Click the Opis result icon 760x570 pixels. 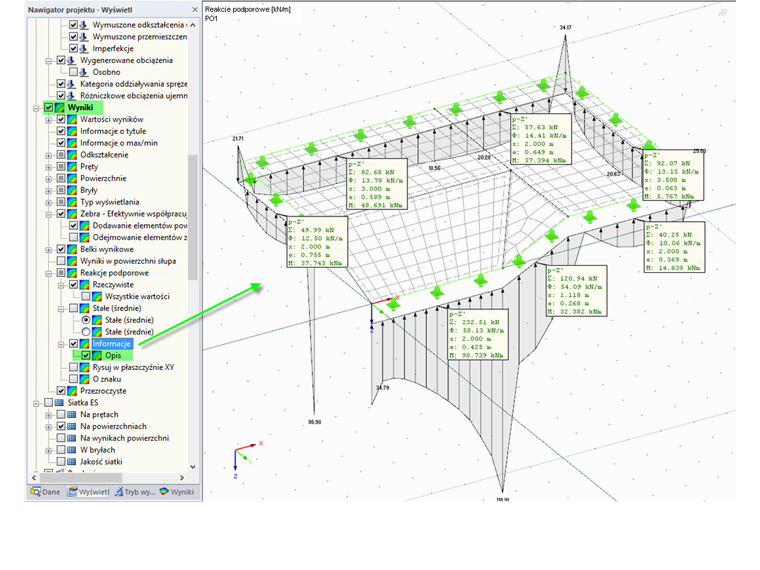coord(97,356)
